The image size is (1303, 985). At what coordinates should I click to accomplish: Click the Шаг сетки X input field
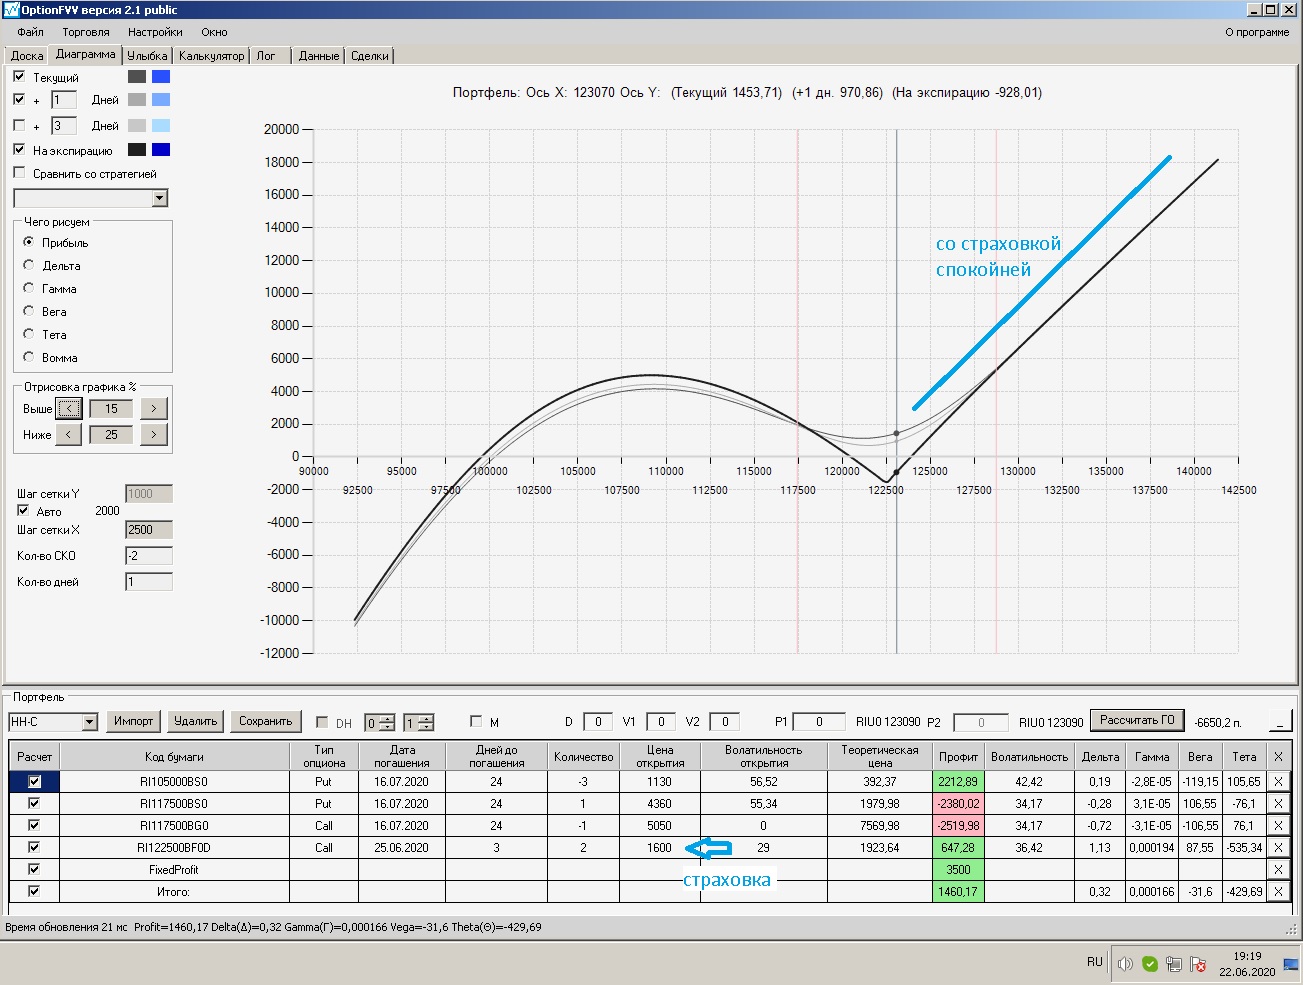(x=149, y=530)
